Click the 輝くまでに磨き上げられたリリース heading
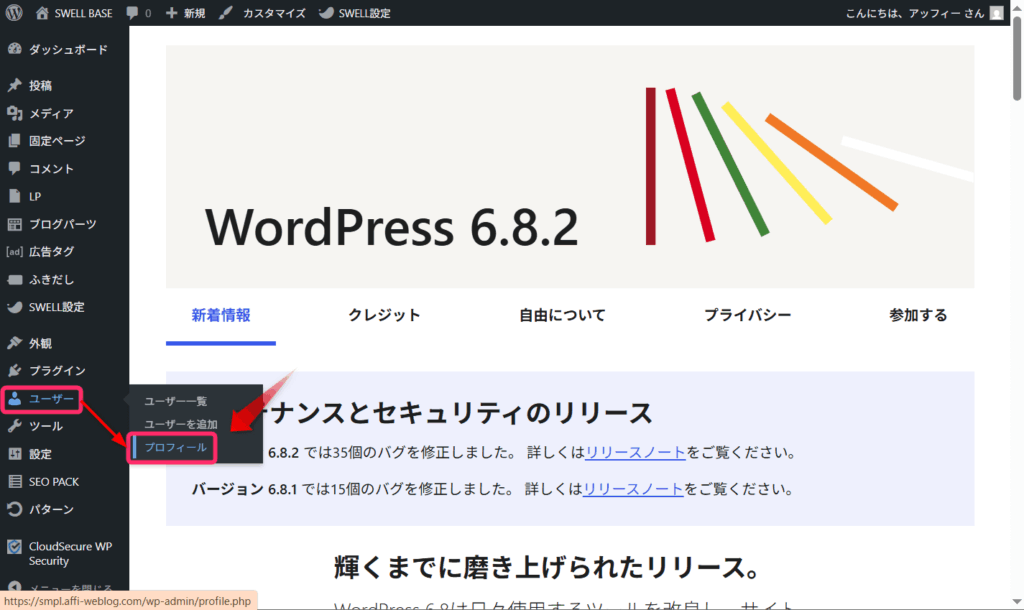Viewport: 1024px width, 610px height. 547,568
